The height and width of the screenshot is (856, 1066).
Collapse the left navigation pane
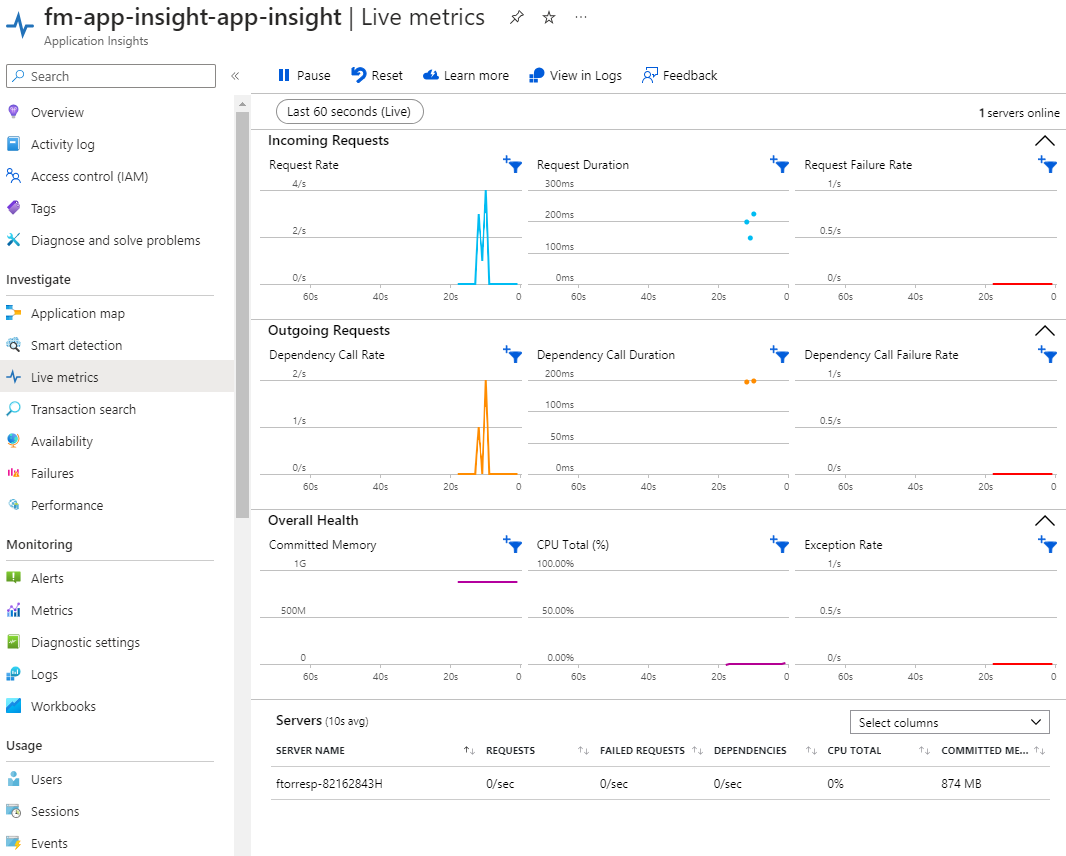[x=234, y=74]
